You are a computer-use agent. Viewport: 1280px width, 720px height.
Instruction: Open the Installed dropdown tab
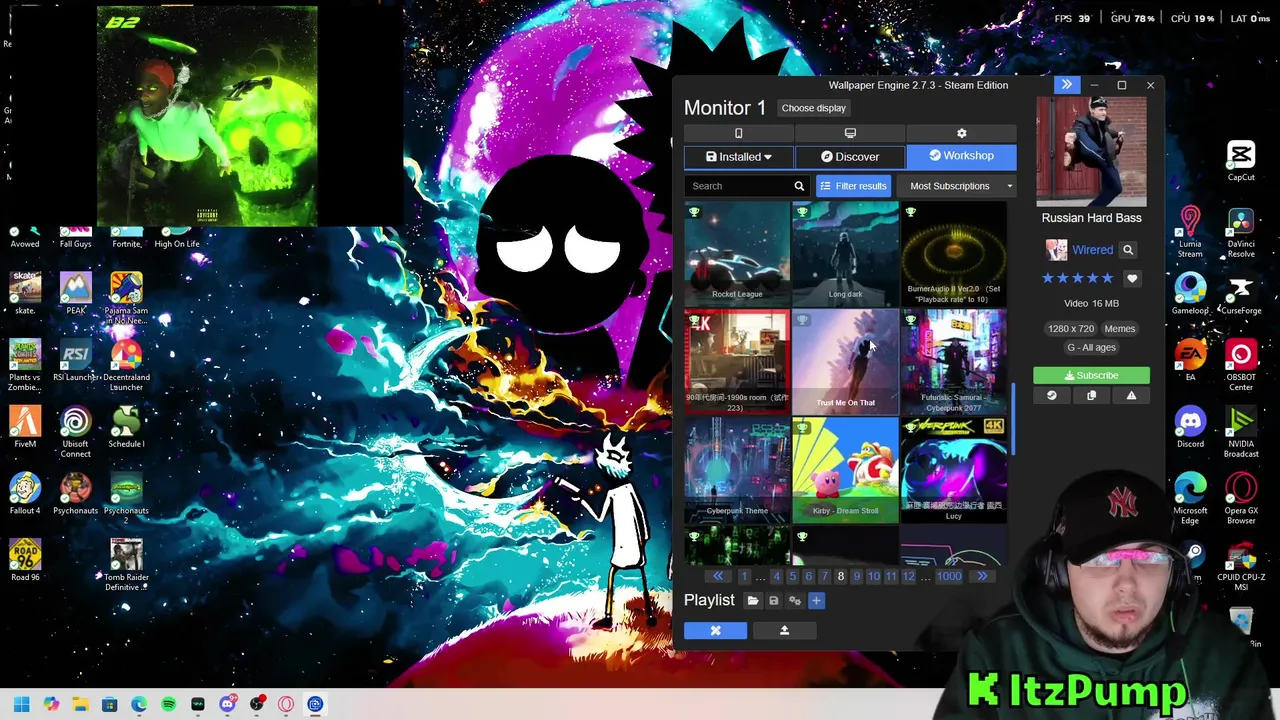(x=738, y=157)
